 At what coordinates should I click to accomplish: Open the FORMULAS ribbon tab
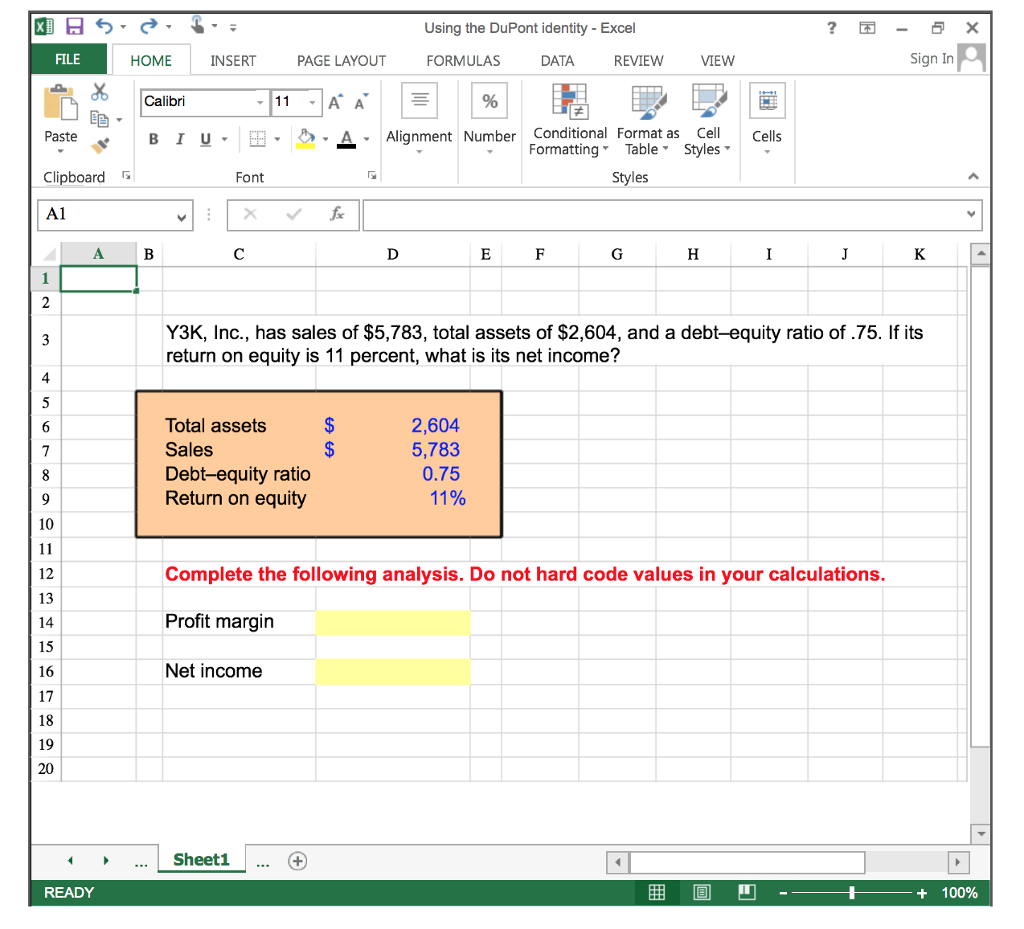click(463, 61)
